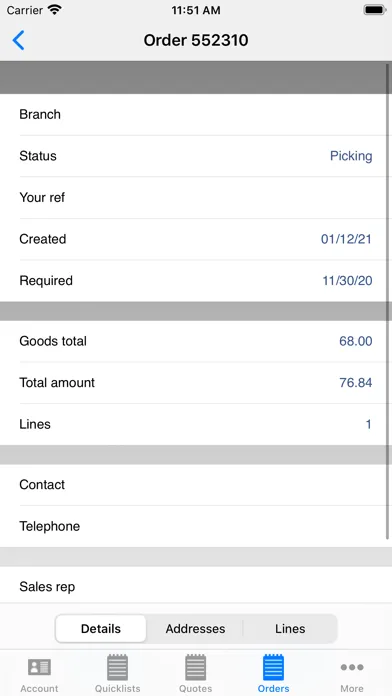
Task: Tap the Wi-Fi signal icon
Action: pyautogui.click(x=55, y=10)
